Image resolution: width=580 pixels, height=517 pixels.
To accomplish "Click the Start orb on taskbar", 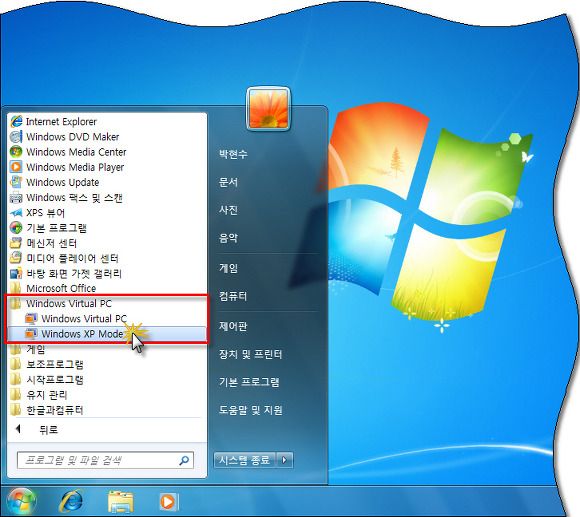I will 21,501.
